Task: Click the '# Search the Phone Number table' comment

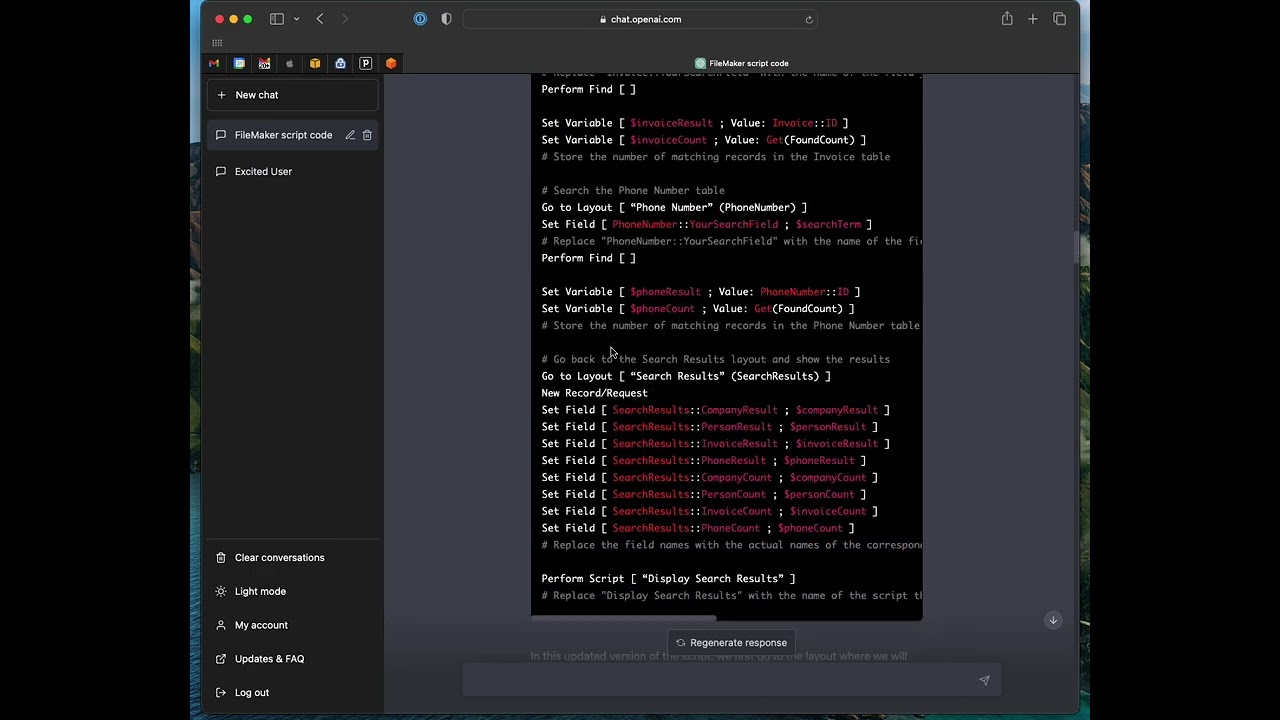Action: click(633, 190)
